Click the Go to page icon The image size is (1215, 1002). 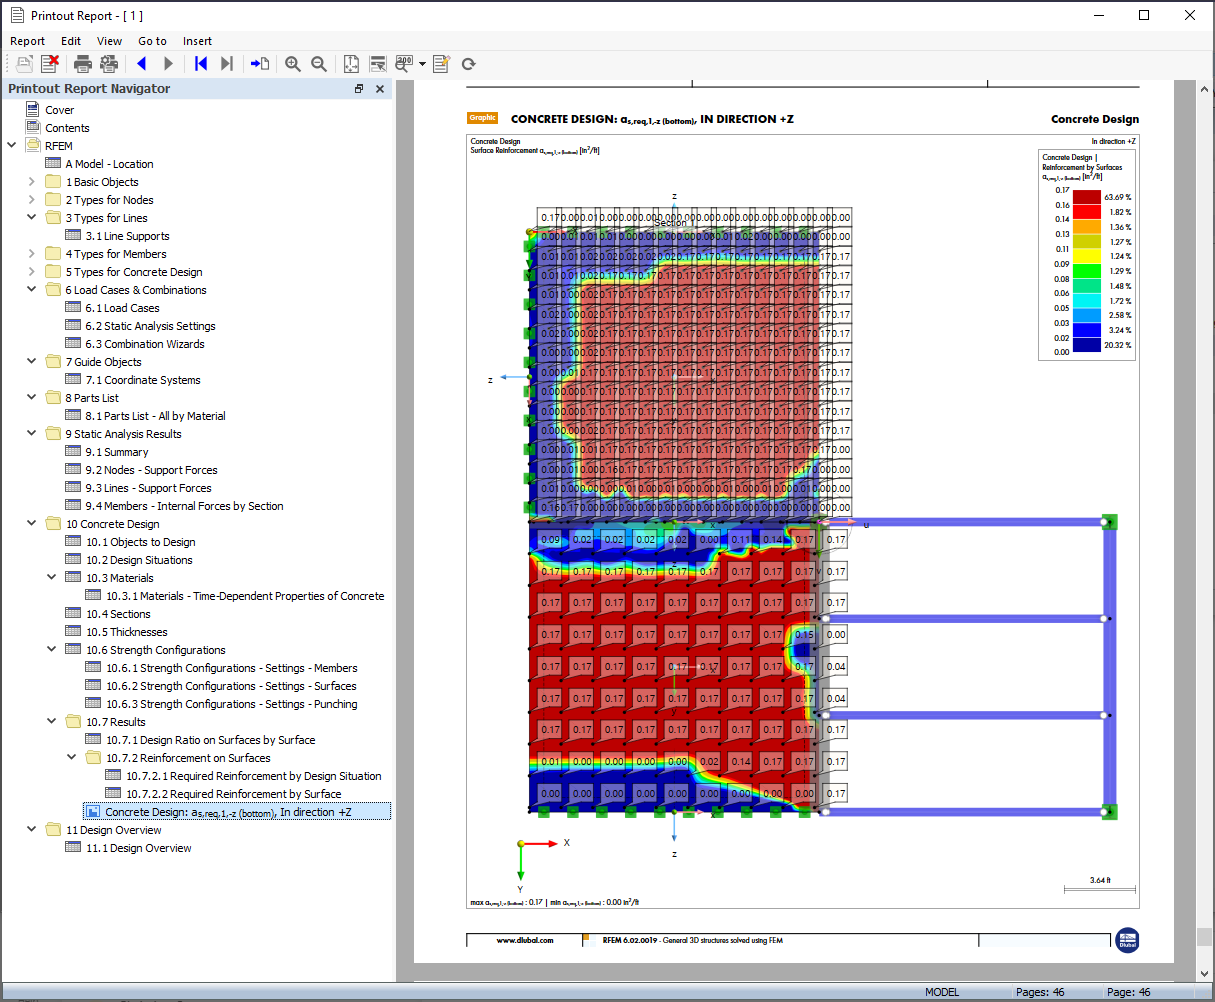260,64
